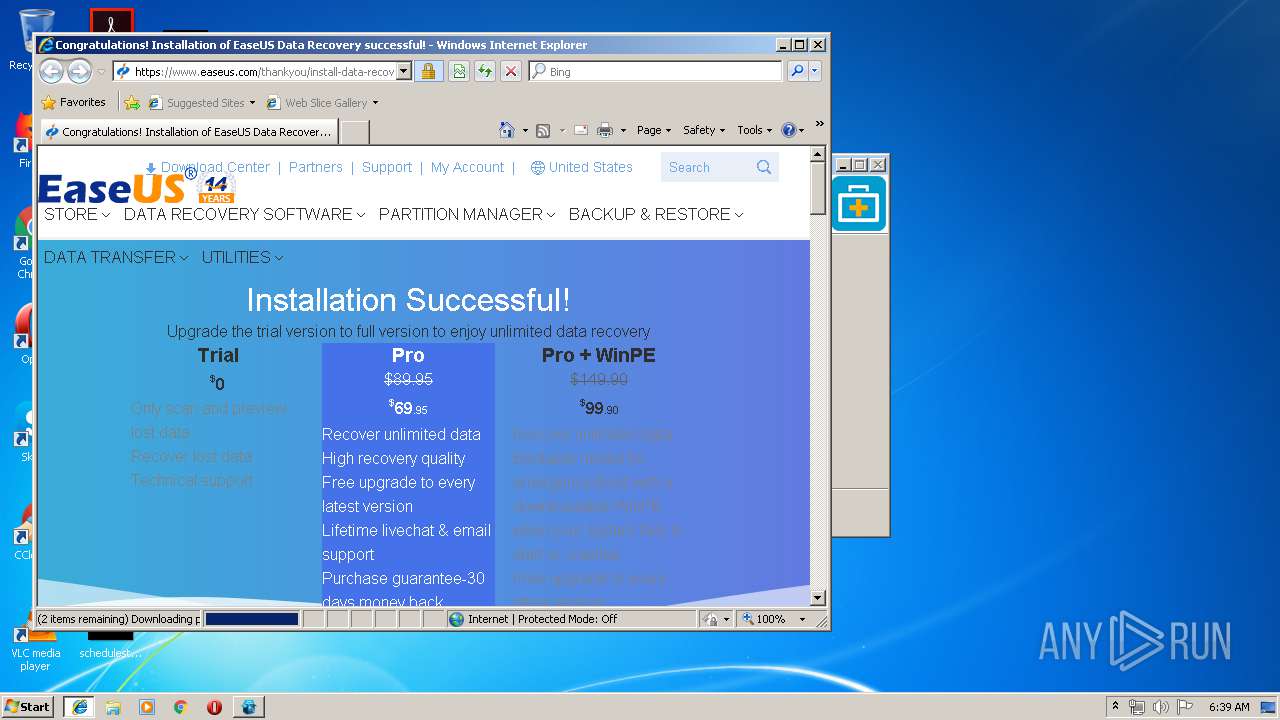Expand BACKUP & RESTORE menu

tap(656, 214)
